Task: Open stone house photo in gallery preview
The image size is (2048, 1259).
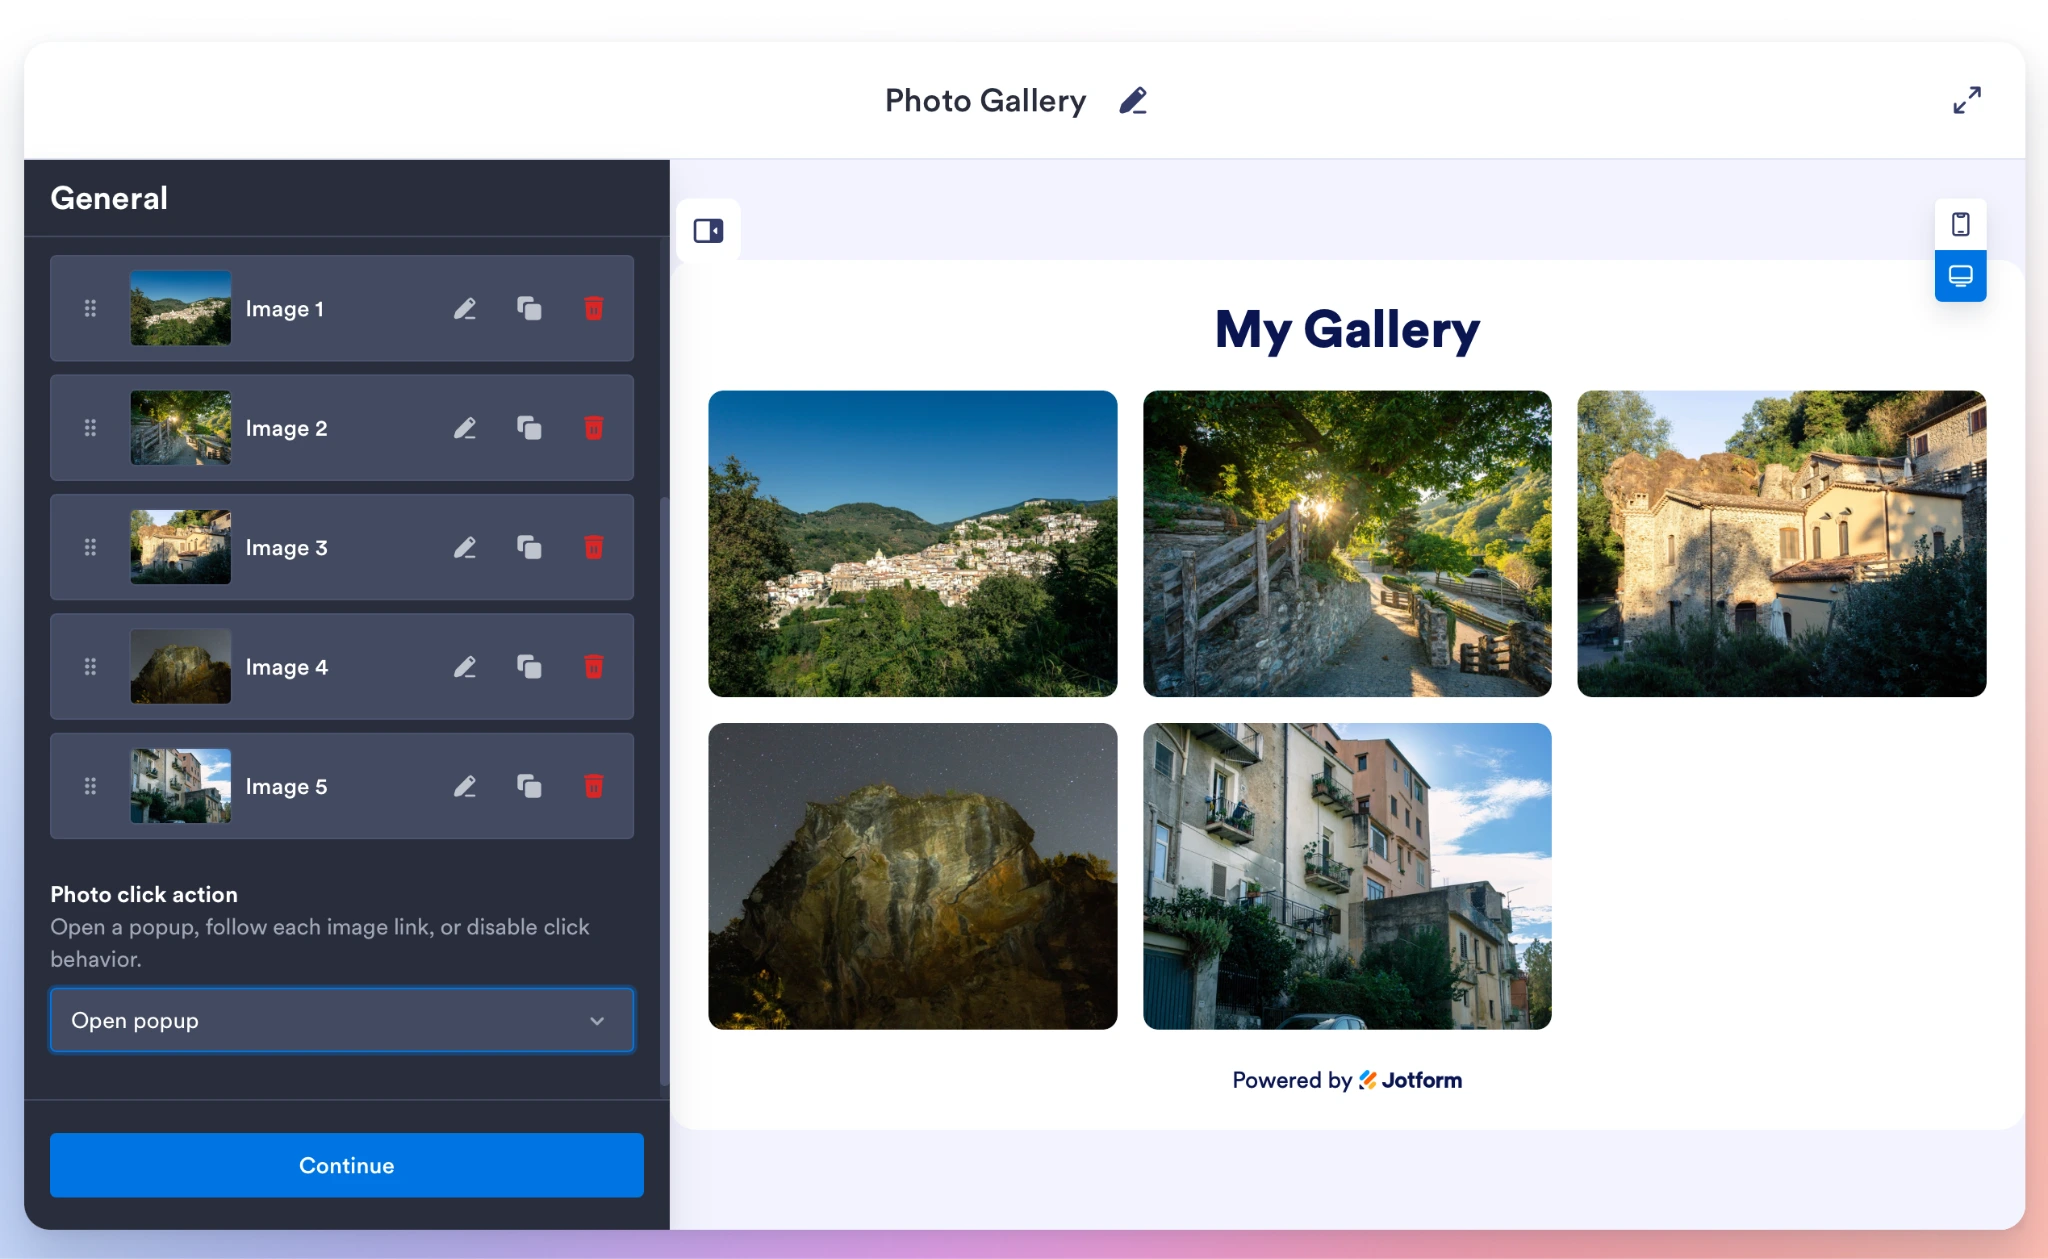Action: (1782, 544)
